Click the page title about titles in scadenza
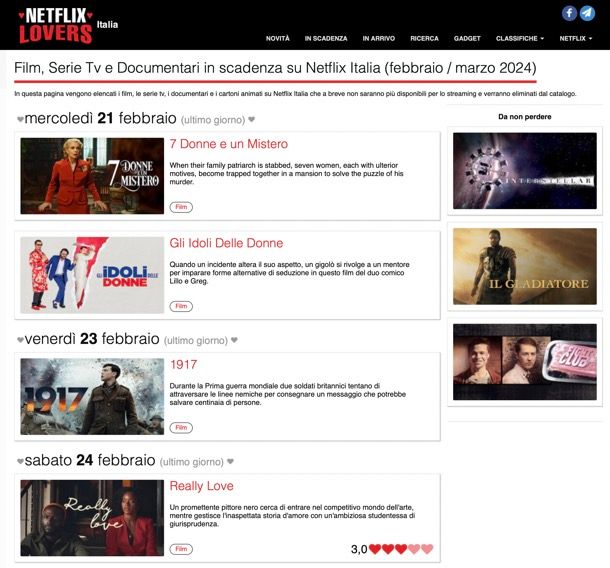The height and width of the screenshot is (568, 610). coord(275,68)
